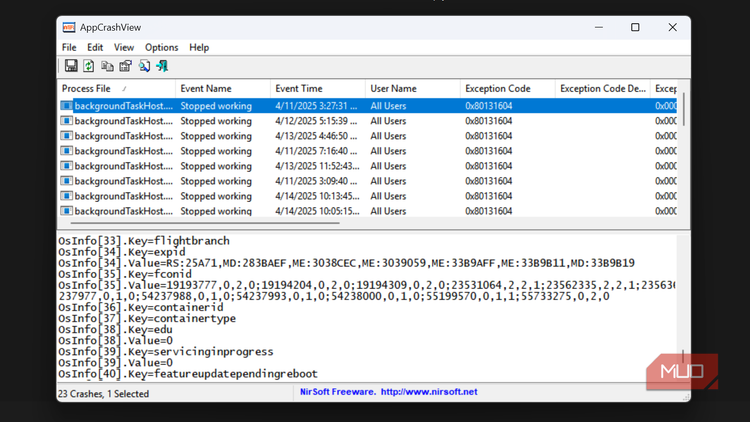Image resolution: width=750 pixels, height=422 pixels.
Task: Click process icon of the 4/11/2025 3:09:40 row
Action: (66, 181)
